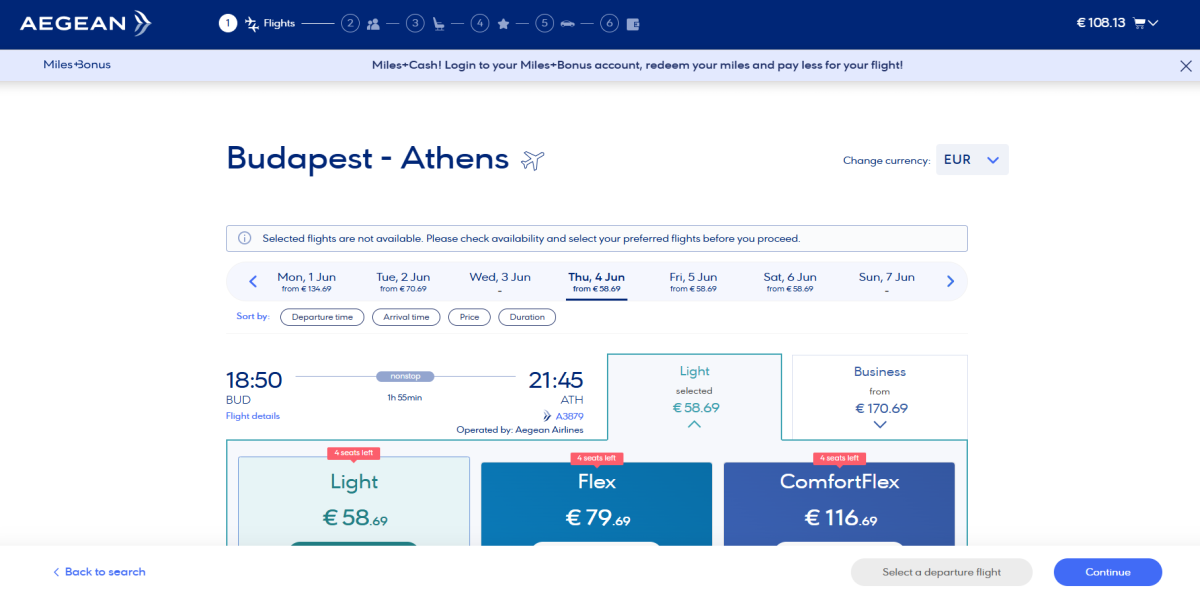This screenshot has width=1200, height=592.
Task: Click the seat selection step icon
Action: coord(438,24)
